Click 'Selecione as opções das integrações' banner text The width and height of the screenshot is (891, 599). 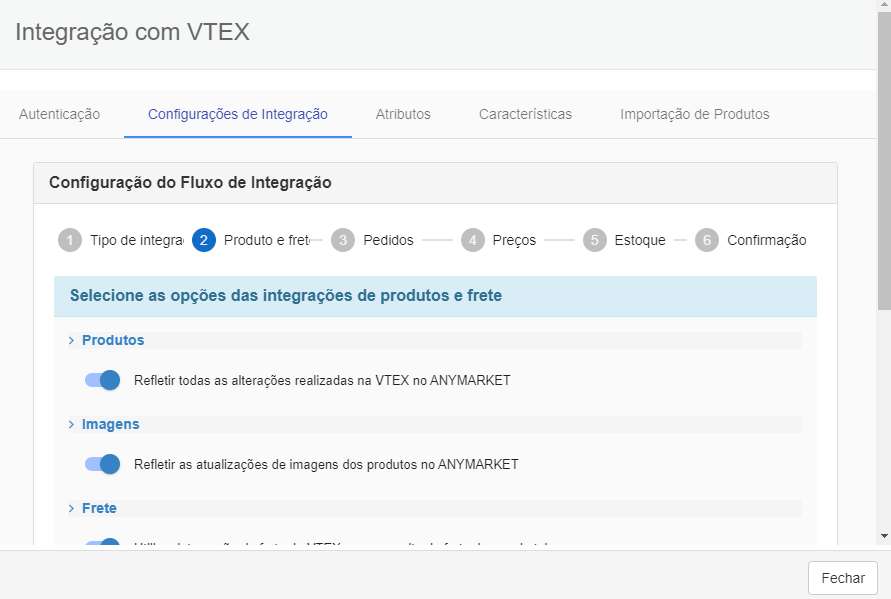(x=286, y=296)
